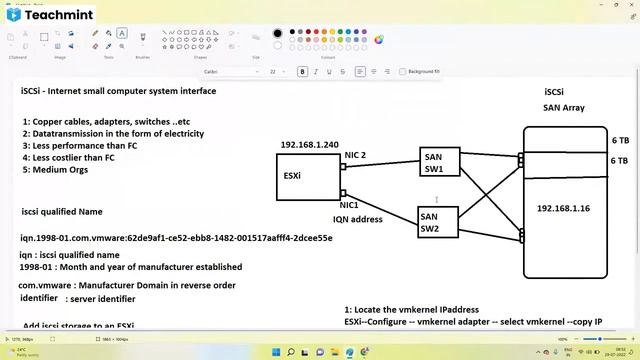640x360 pixels.
Task: Click the 'iqn.1998-01.com.vmware' text line on canvas
Action: [176, 238]
